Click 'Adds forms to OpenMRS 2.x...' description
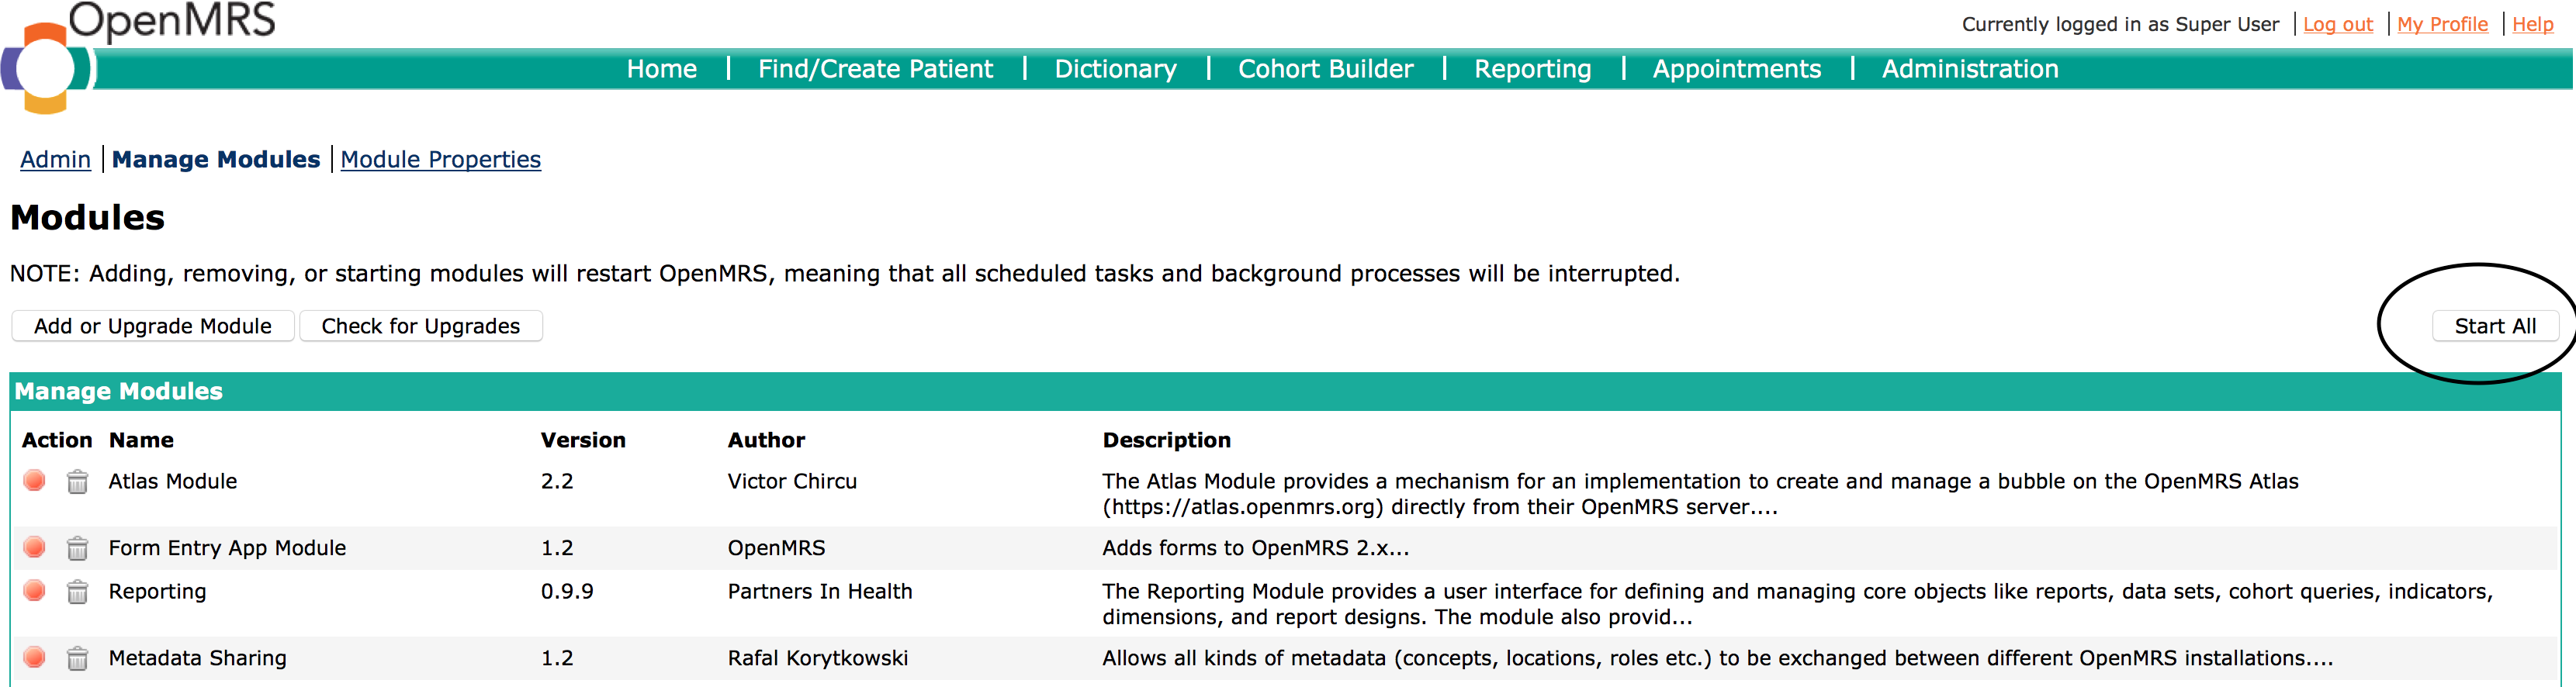 click(1256, 548)
